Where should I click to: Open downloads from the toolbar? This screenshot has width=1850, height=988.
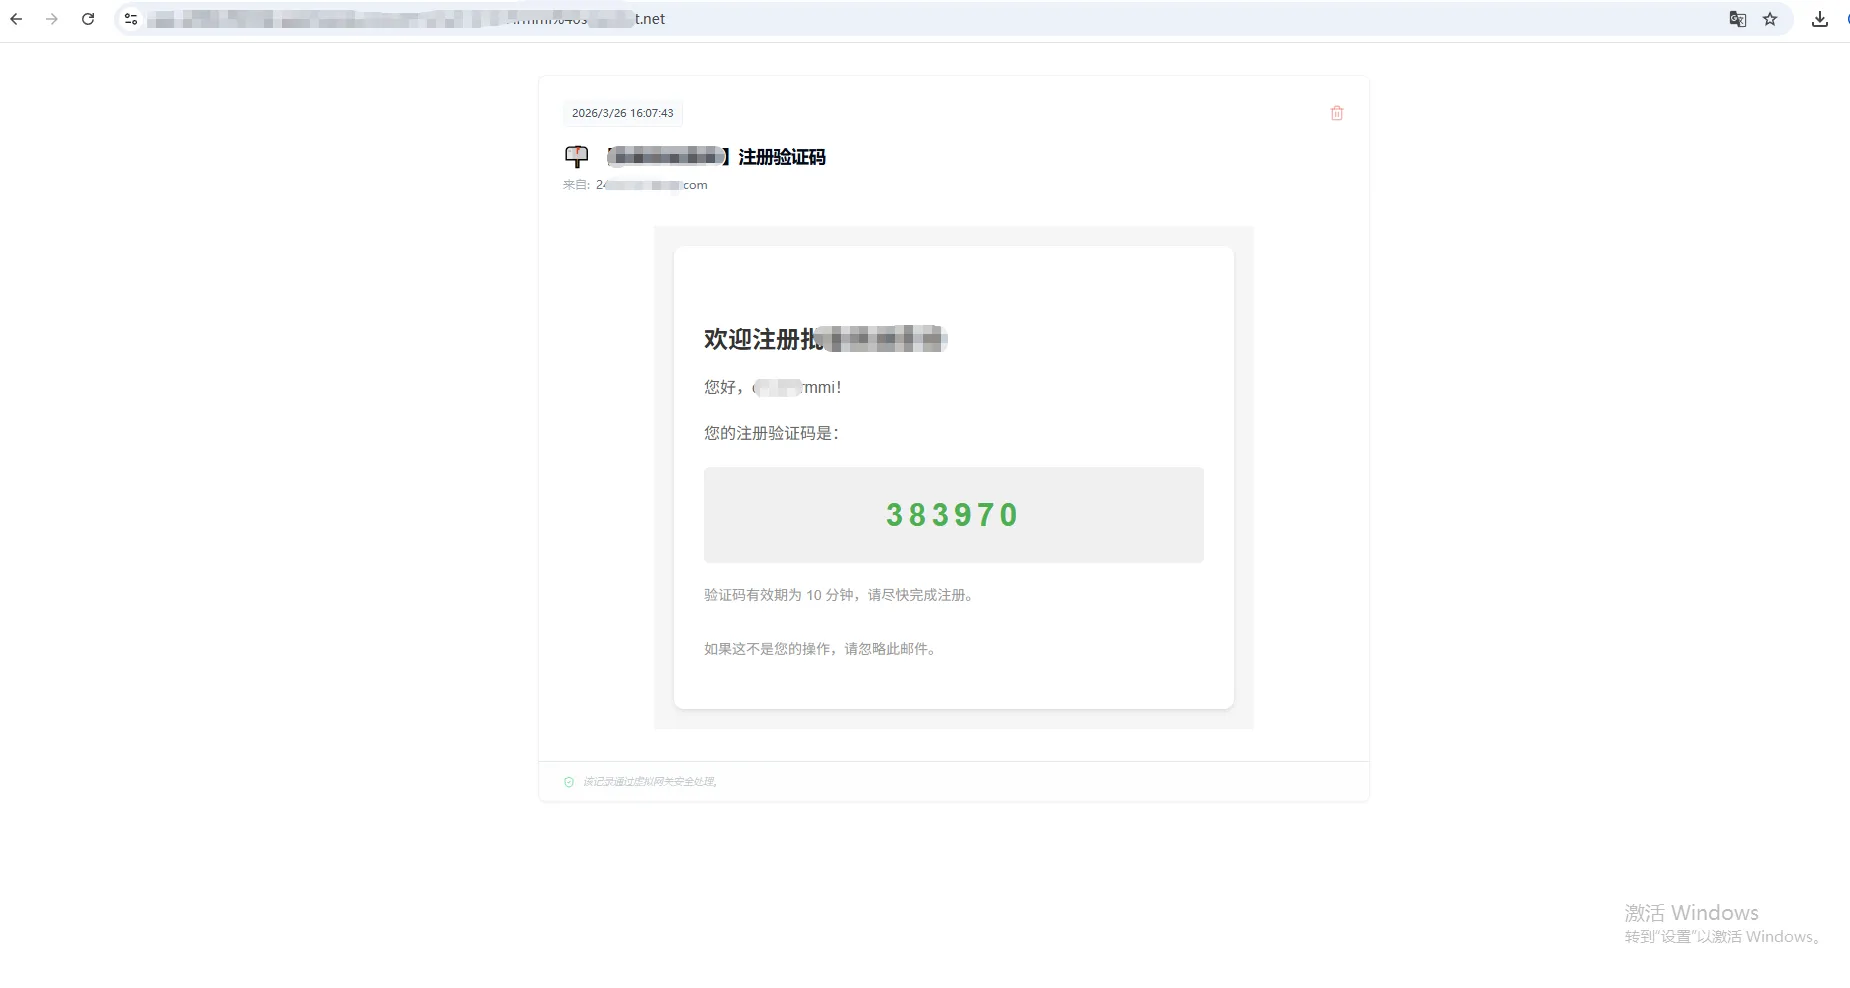pyautogui.click(x=1820, y=18)
